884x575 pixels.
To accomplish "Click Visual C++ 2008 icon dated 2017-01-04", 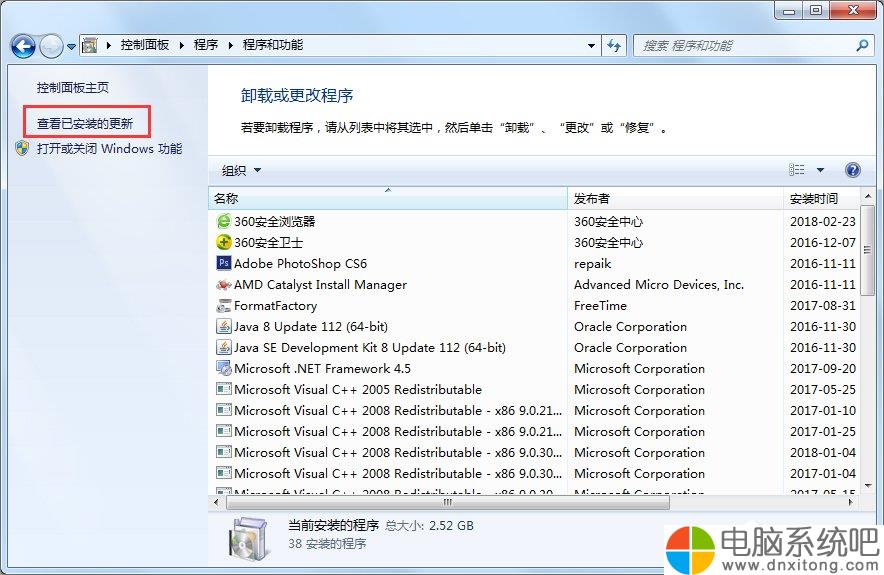I will [224, 474].
